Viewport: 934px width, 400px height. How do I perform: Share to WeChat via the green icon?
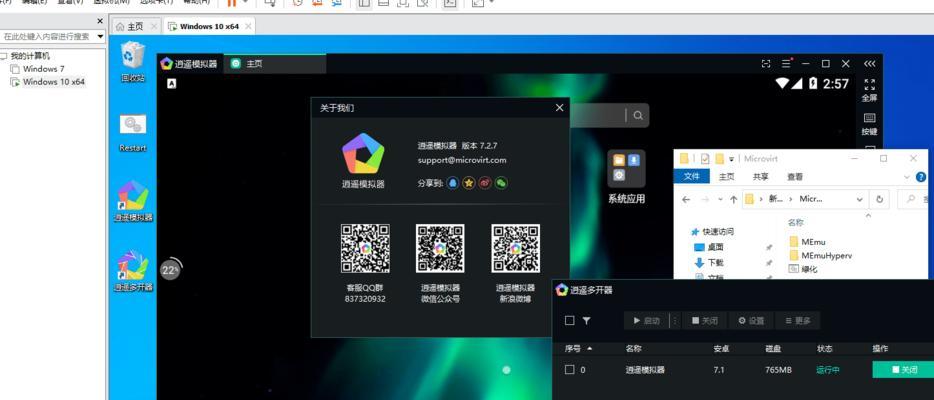[x=501, y=183]
